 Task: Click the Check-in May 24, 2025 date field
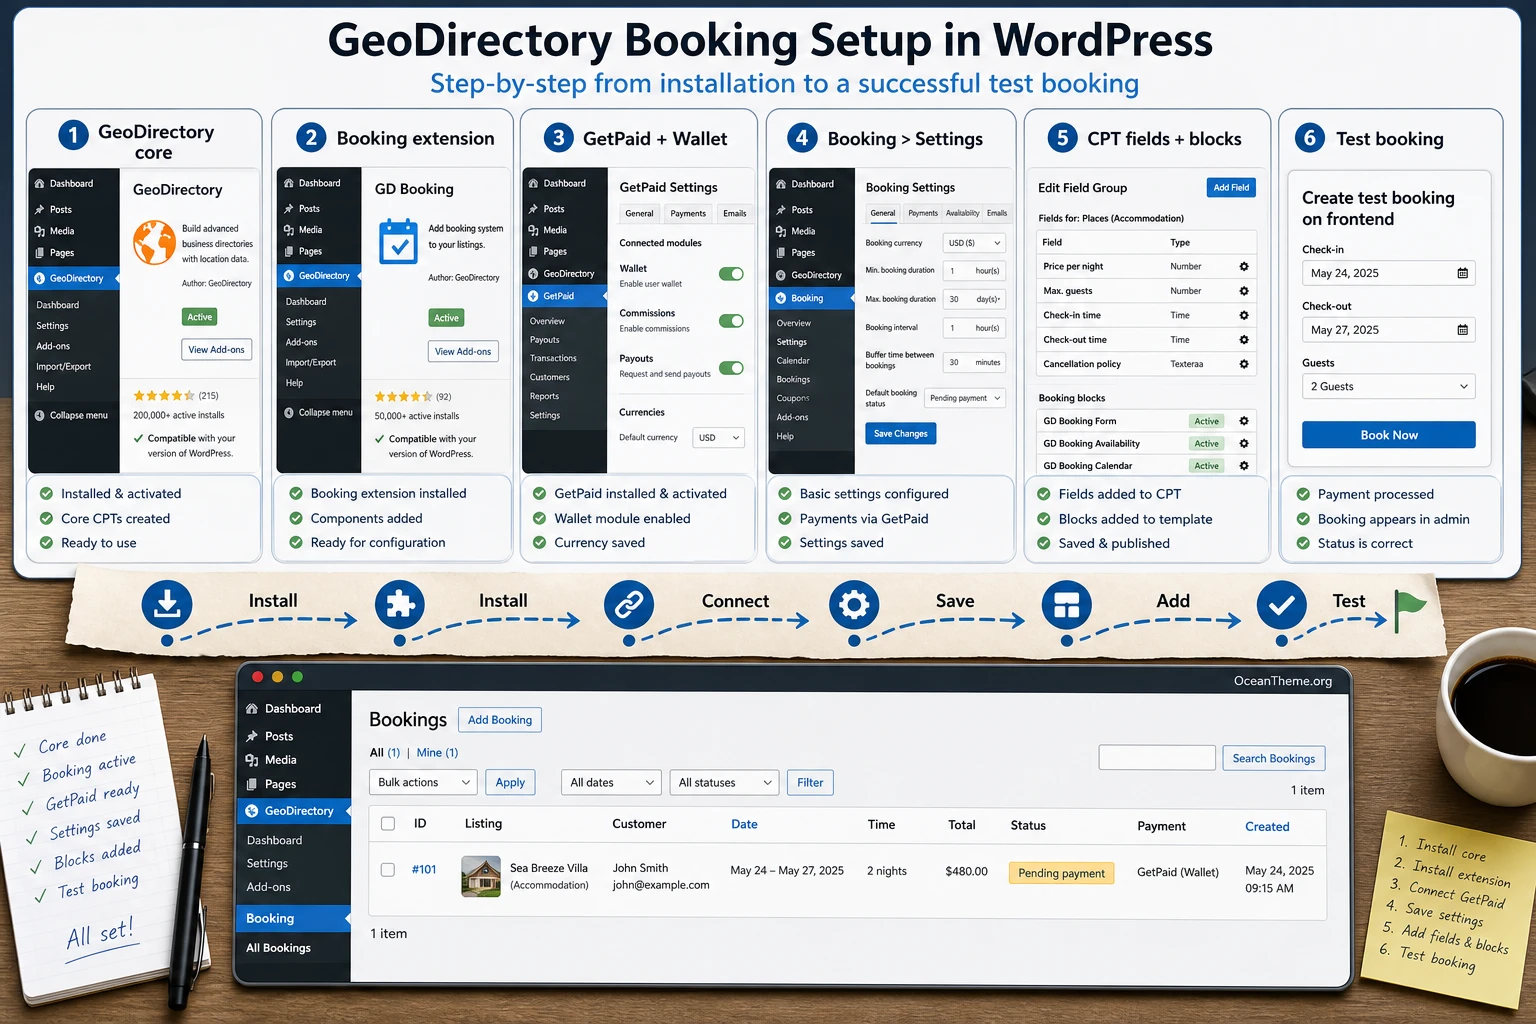tap(1389, 273)
